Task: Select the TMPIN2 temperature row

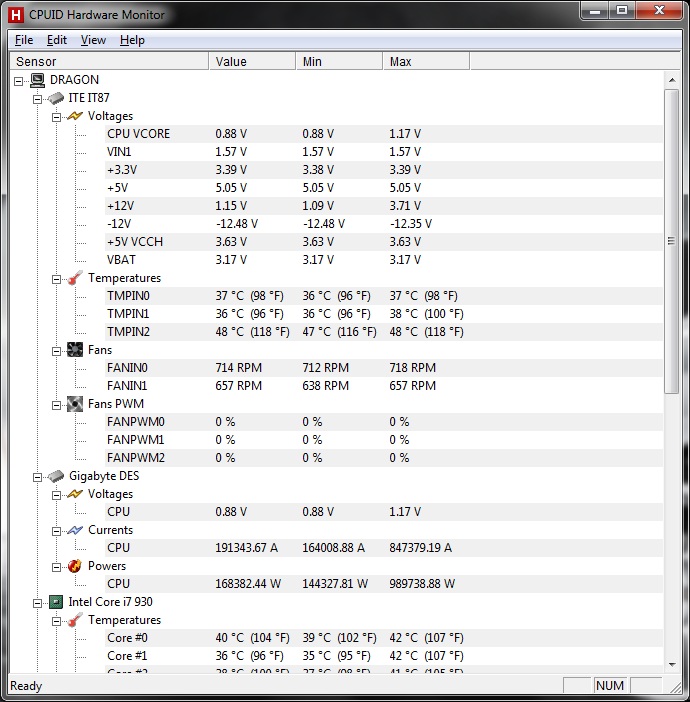Action: pos(384,332)
